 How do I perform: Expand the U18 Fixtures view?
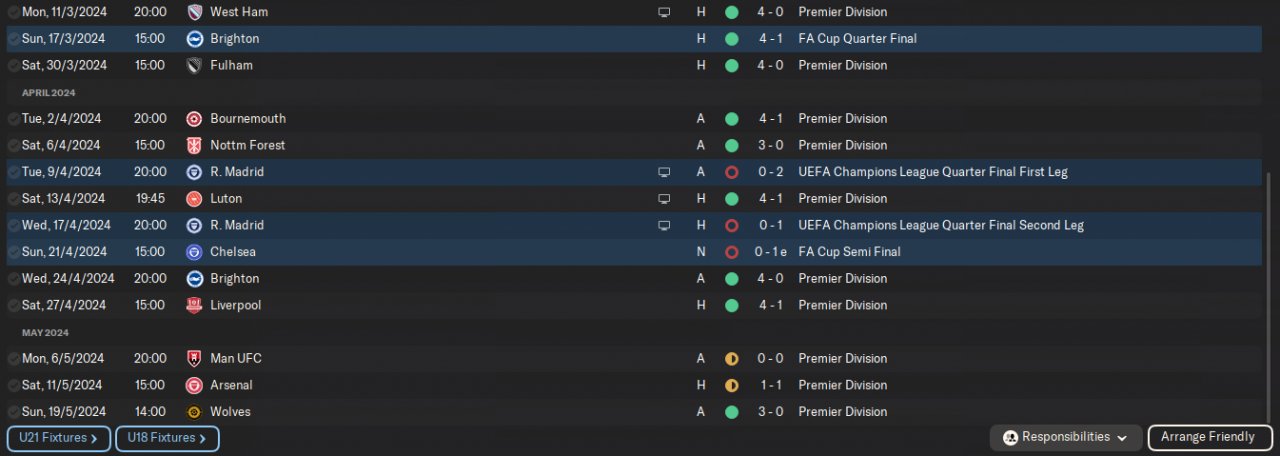click(x=167, y=438)
